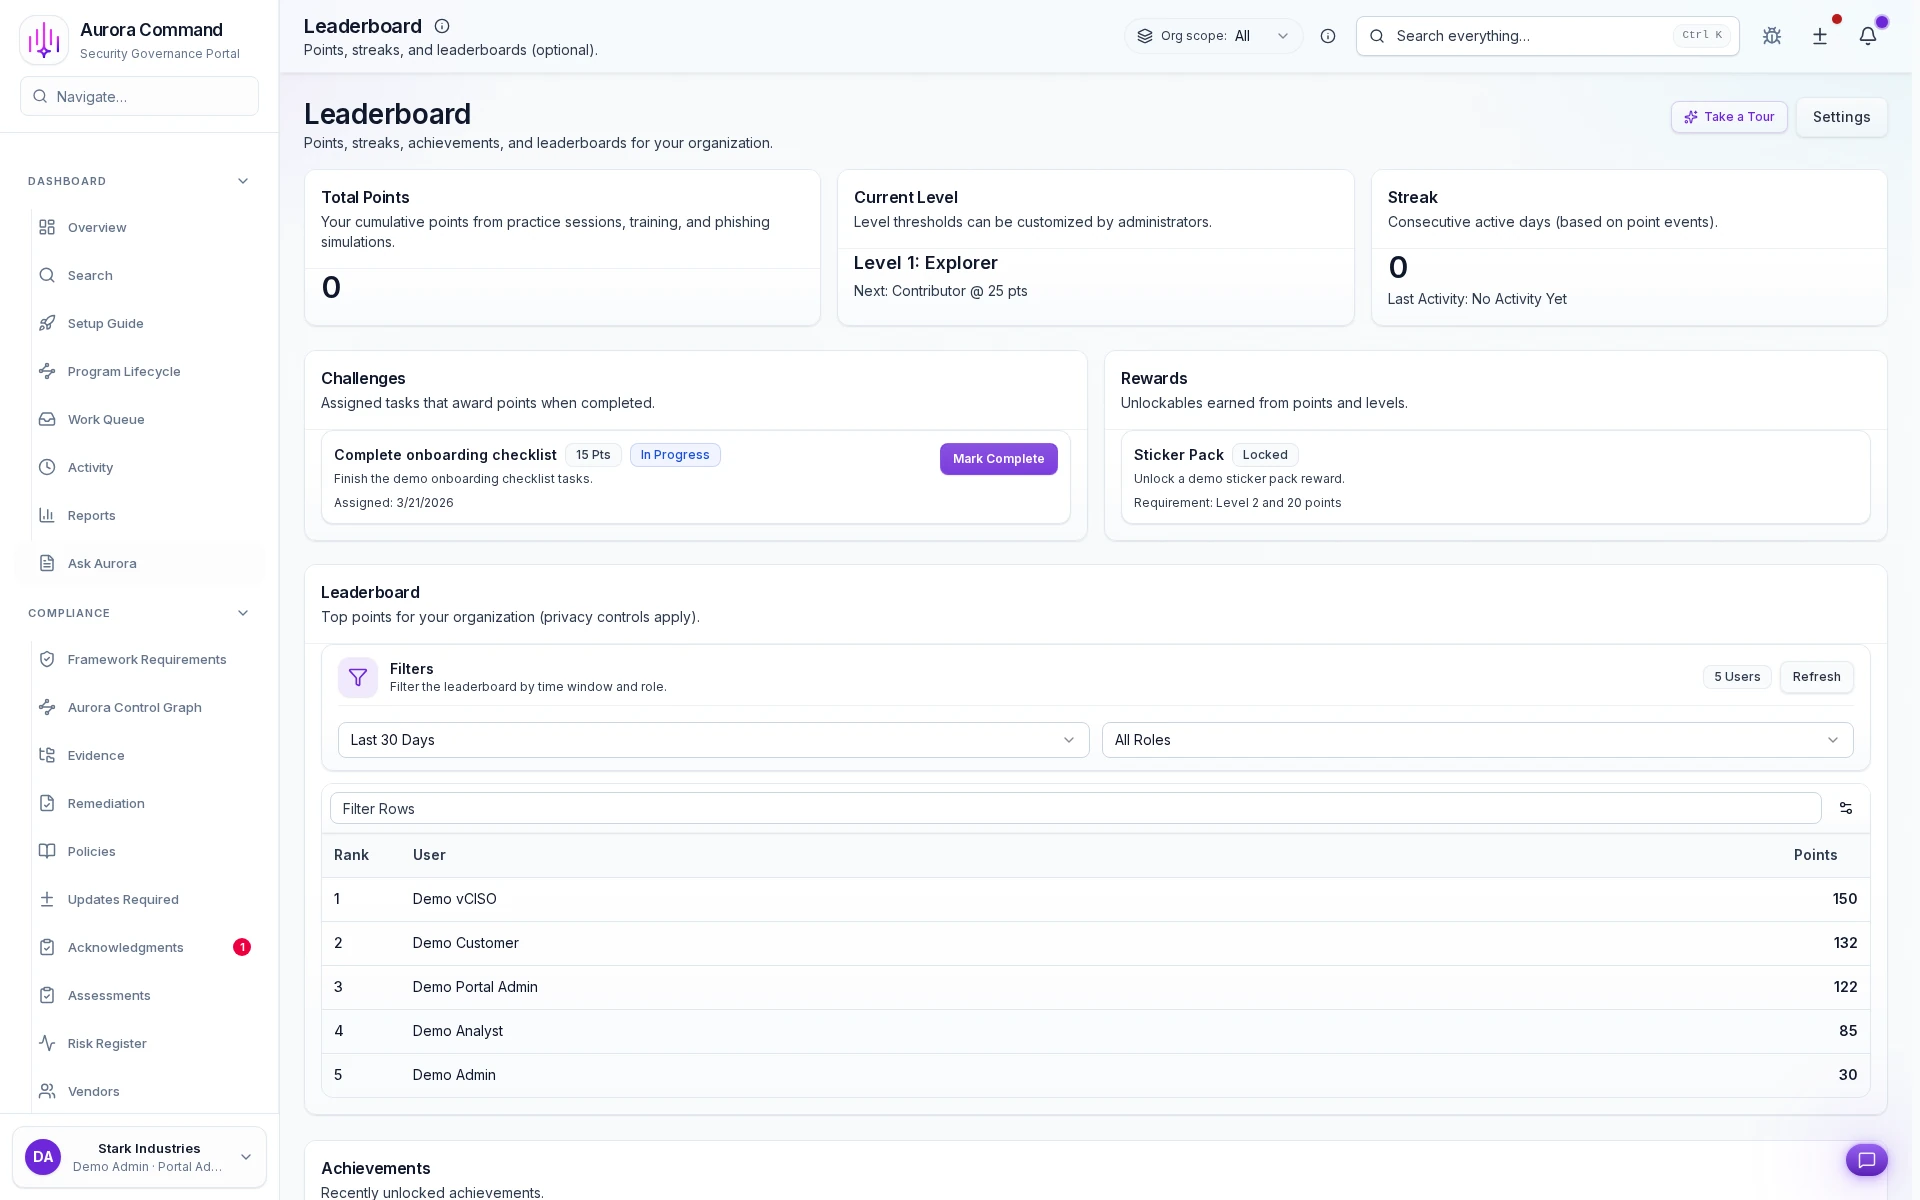The image size is (1920, 1200).
Task: Click info icon next to Leaderboard title
Action: coord(441,26)
